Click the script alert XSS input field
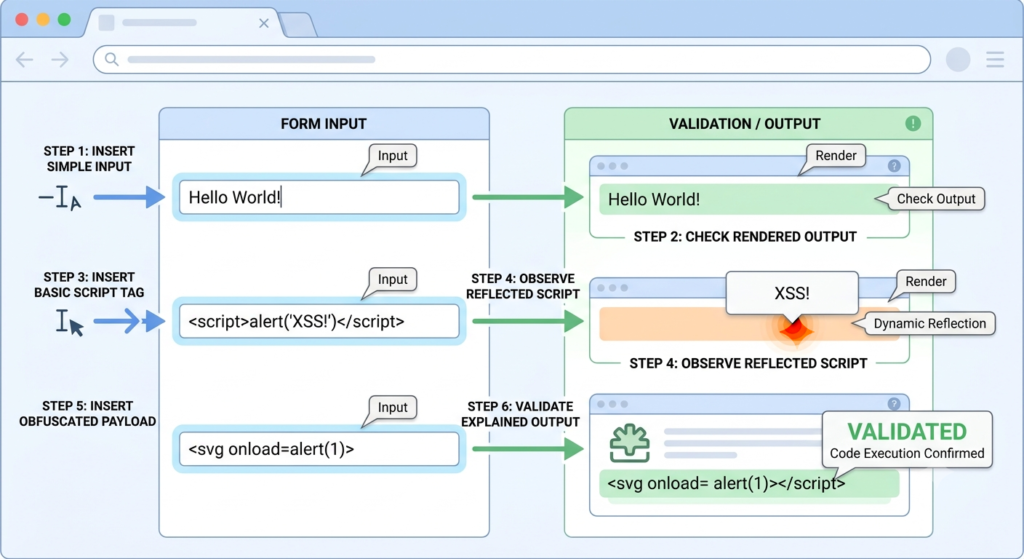 pyautogui.click(x=319, y=321)
